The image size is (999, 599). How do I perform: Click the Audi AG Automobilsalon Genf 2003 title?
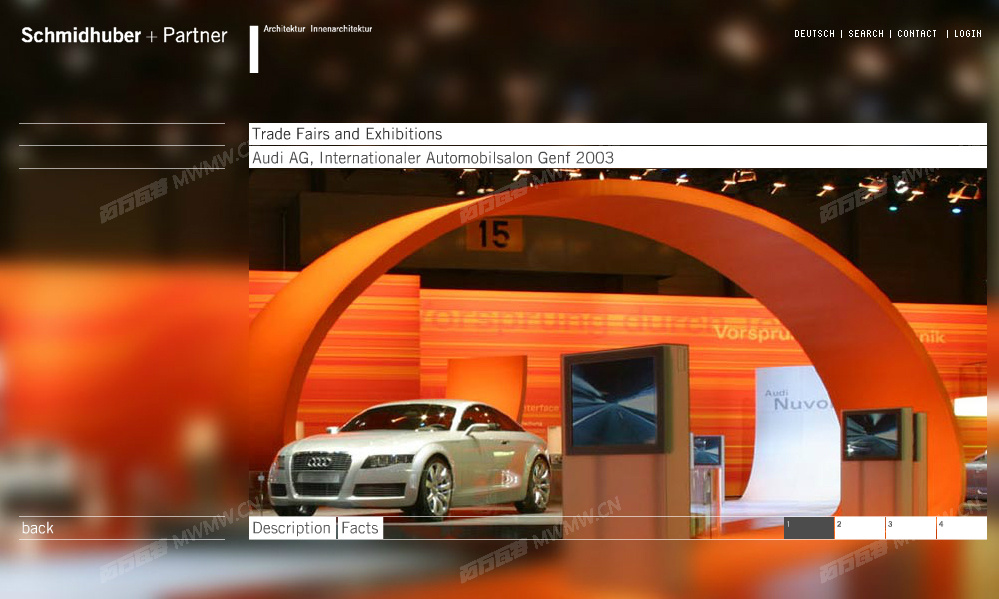(x=433, y=157)
